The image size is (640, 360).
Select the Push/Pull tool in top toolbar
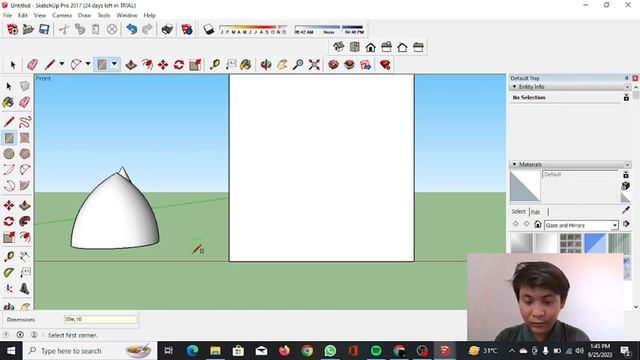point(131,64)
